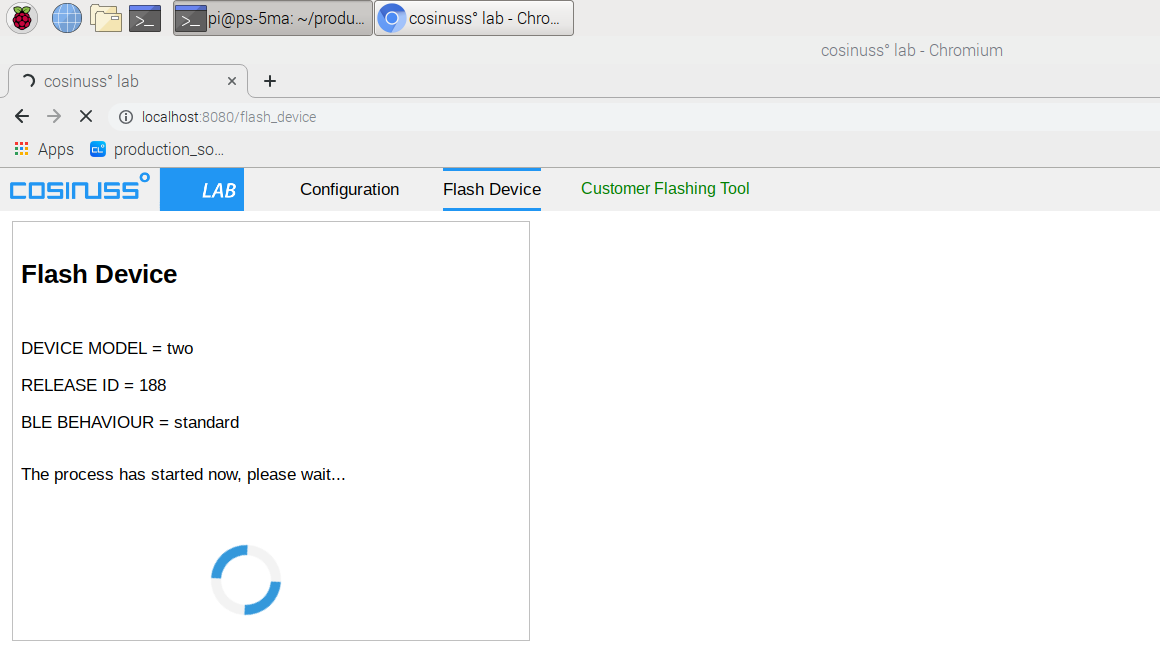Open the Apps bookmark shortcut
Image resolution: width=1160 pixels, height=653 pixels.
coord(45,149)
